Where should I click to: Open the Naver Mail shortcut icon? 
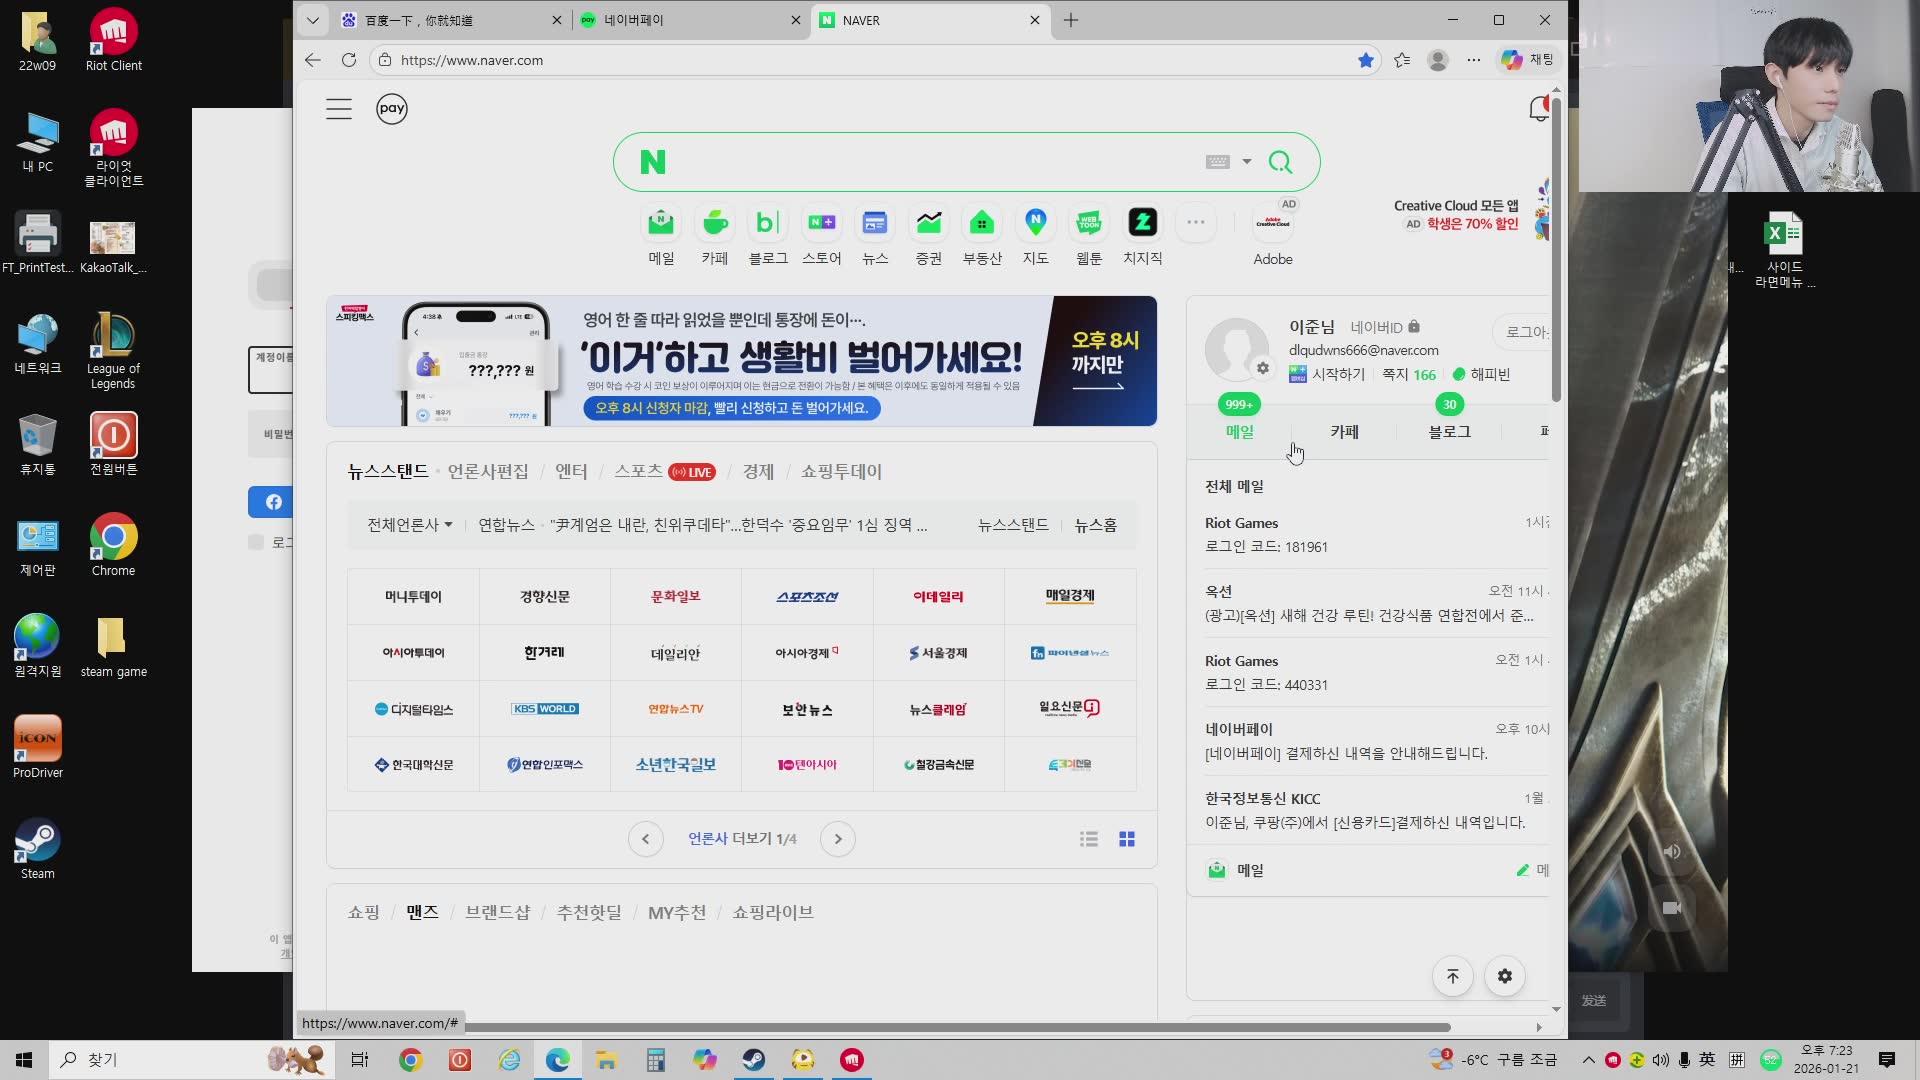pos(661,223)
